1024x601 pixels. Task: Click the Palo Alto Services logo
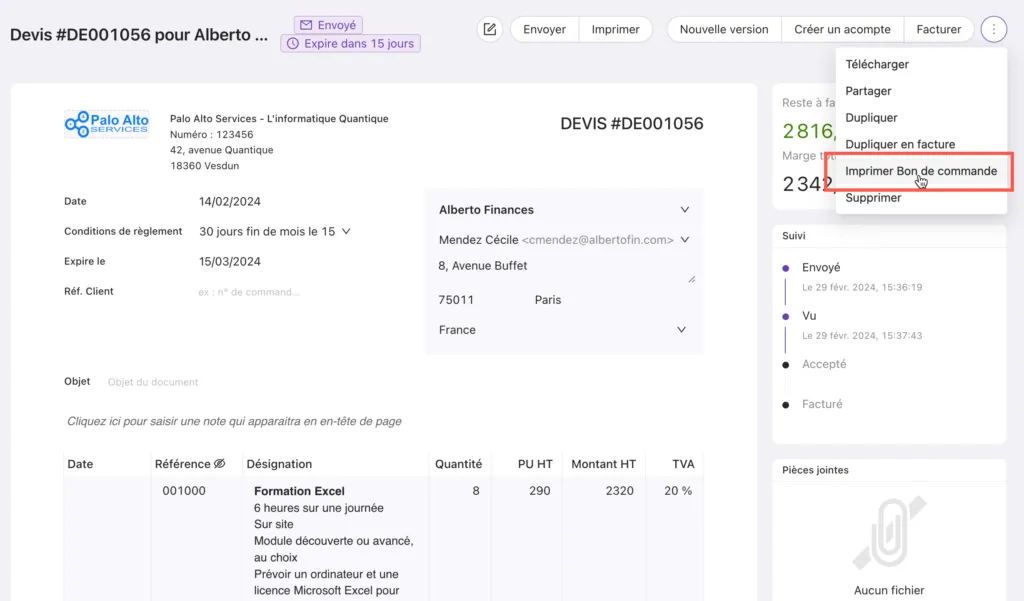pyautogui.click(x=106, y=123)
